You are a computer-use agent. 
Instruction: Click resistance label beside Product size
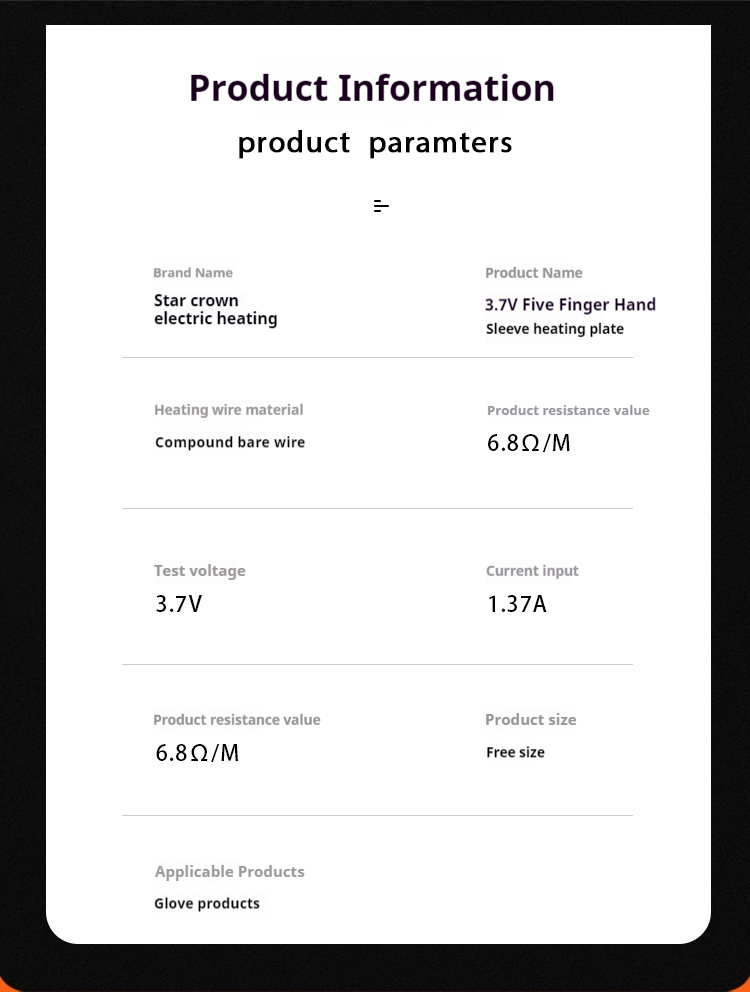pos(237,720)
